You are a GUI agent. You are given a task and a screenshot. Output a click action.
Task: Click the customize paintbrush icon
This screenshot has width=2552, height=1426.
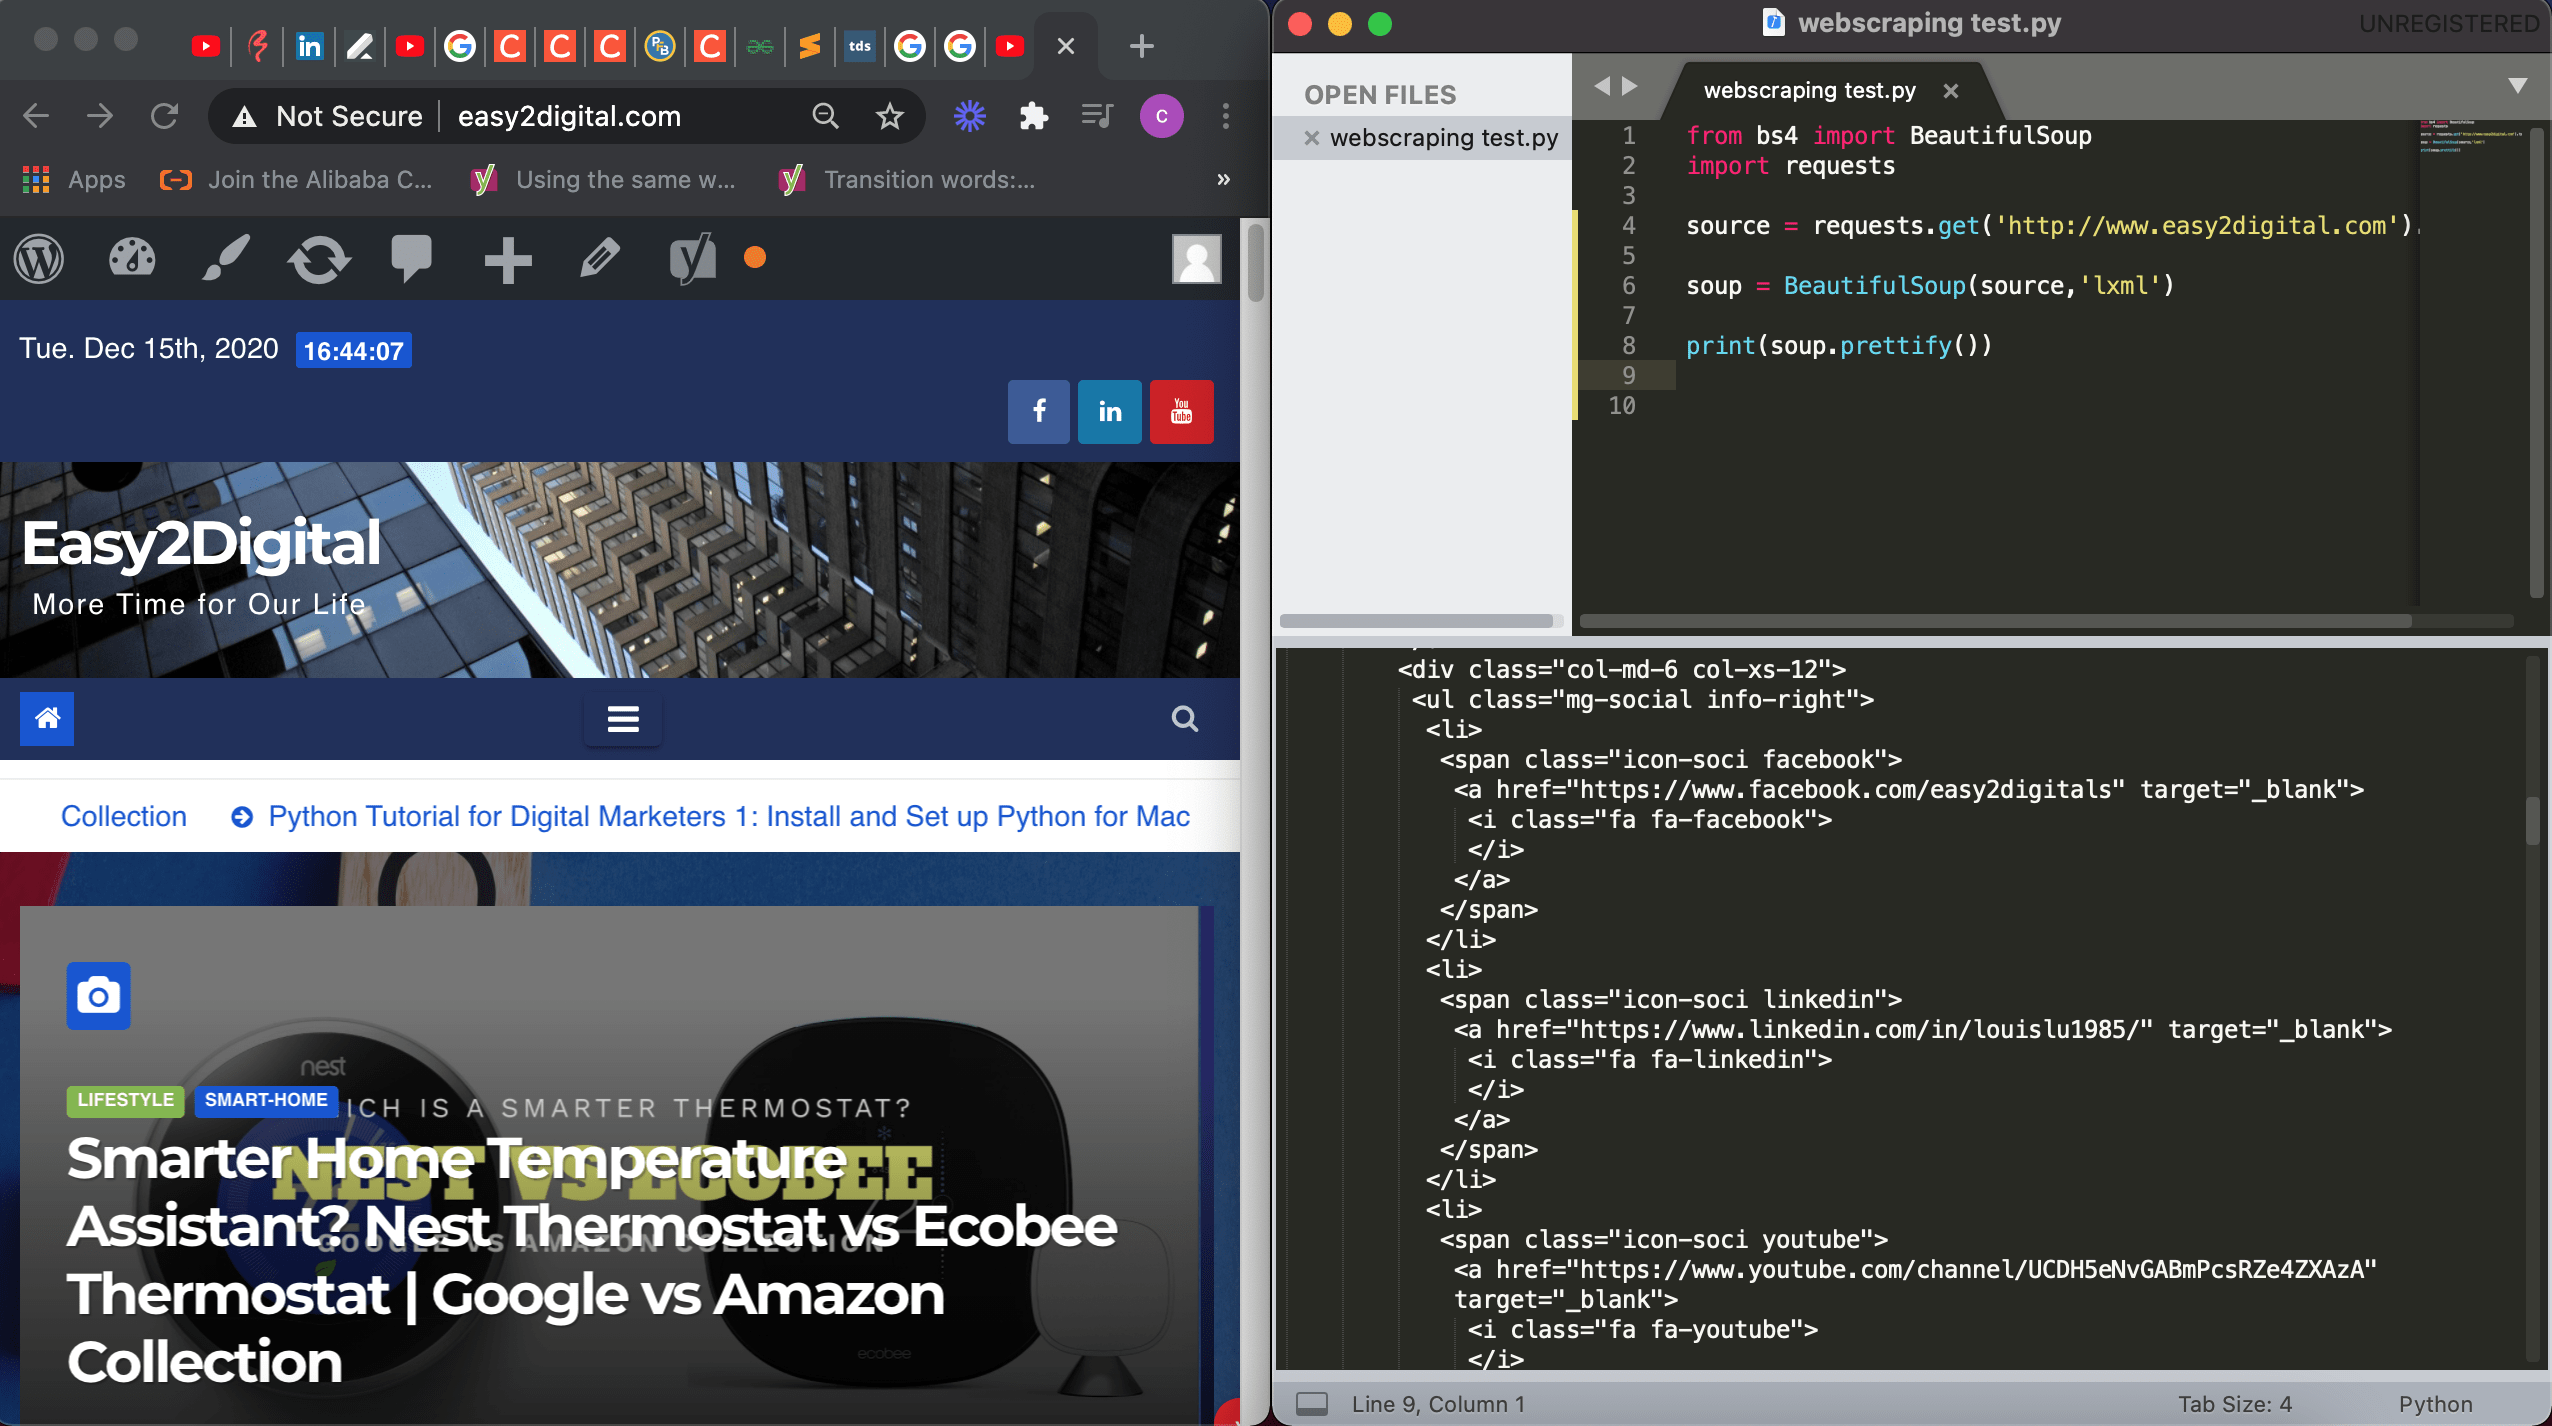pos(225,259)
